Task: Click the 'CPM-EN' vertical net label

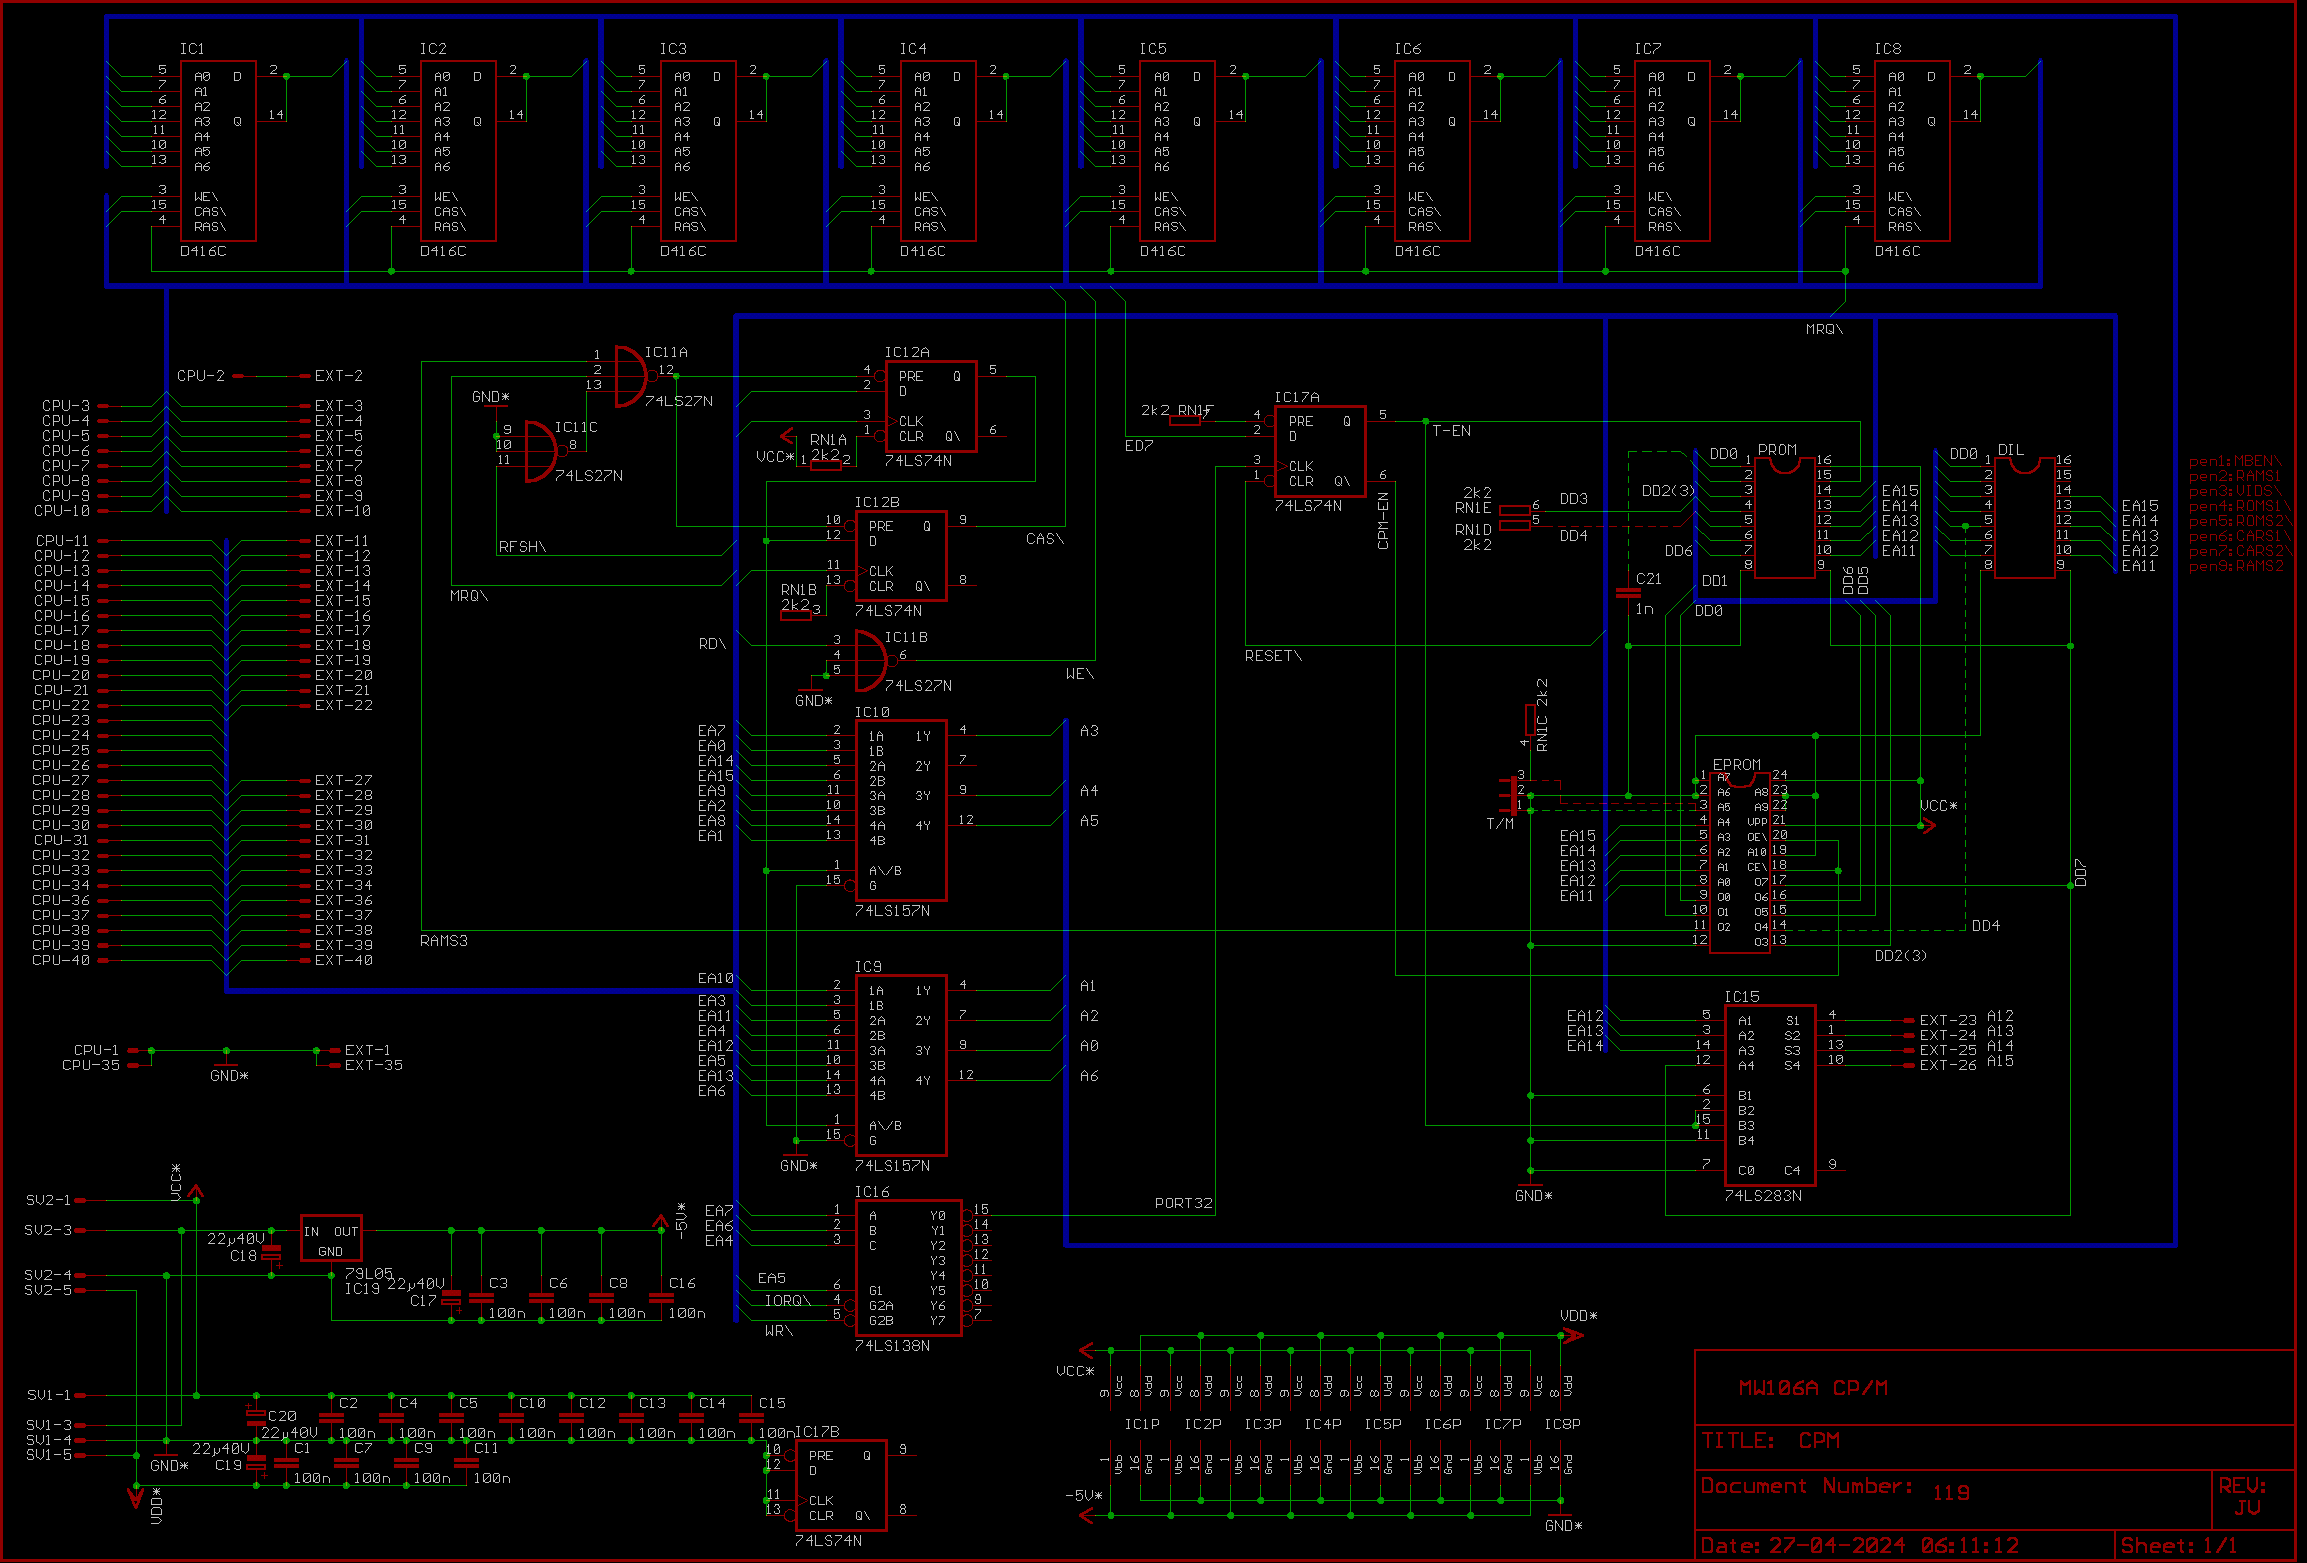Action: tap(1383, 521)
